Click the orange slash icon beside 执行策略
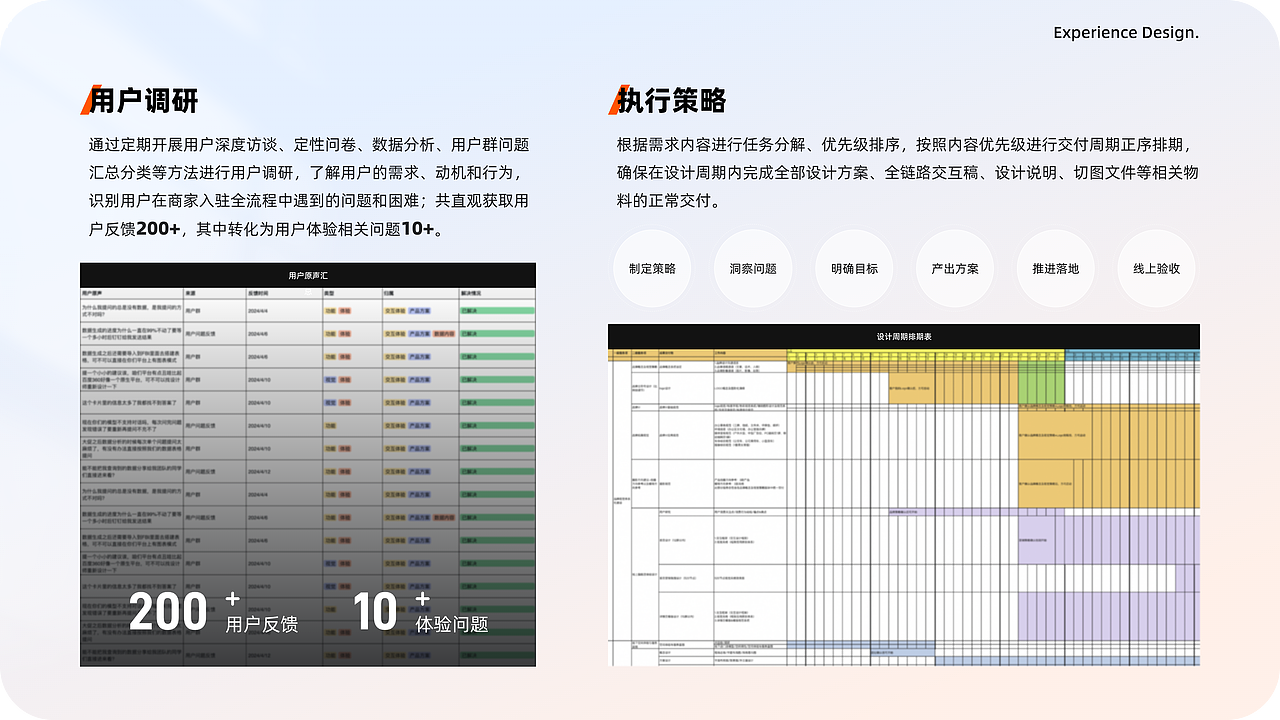The height and width of the screenshot is (720, 1280). [617, 100]
